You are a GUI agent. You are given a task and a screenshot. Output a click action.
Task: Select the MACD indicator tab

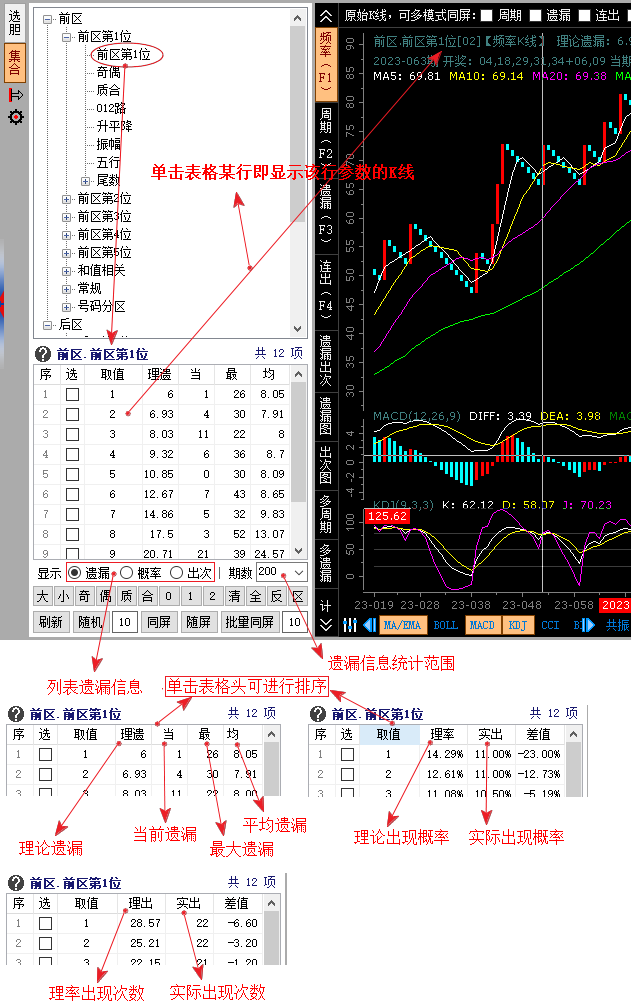482,625
